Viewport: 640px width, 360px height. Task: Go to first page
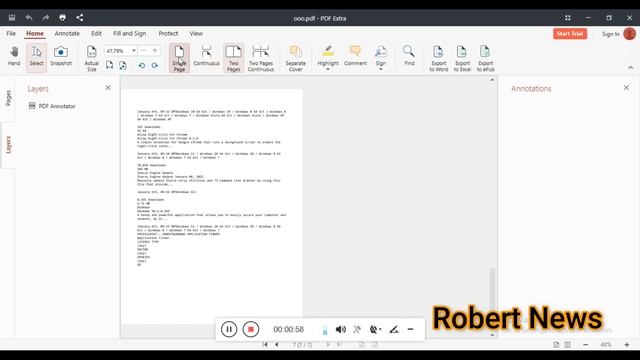[x=265, y=344]
